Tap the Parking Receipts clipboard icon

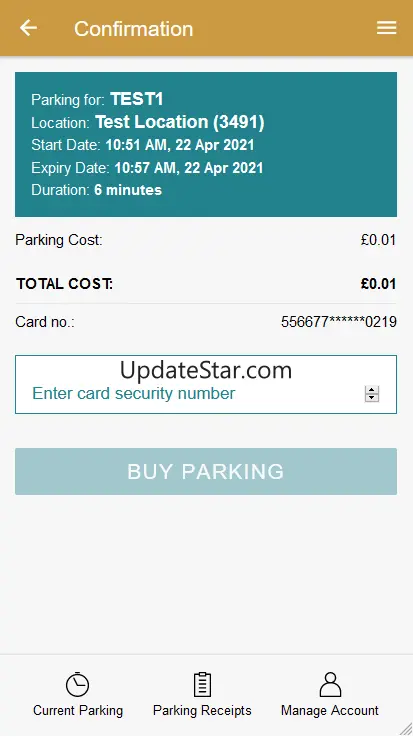pos(203,685)
